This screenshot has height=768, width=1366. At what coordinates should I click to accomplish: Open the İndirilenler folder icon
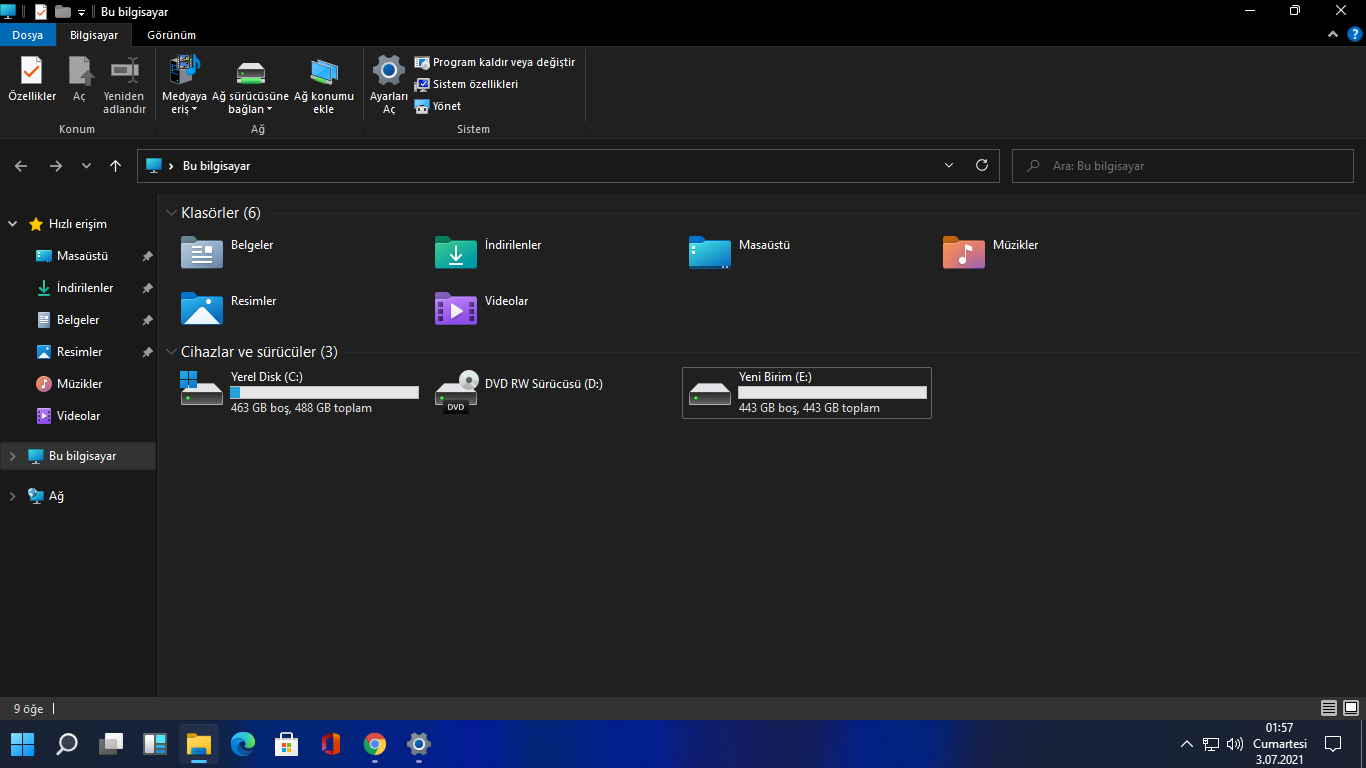(x=456, y=253)
